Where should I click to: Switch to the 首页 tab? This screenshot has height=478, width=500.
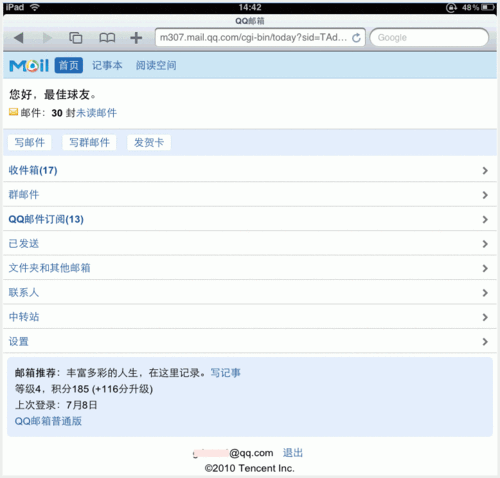[x=69, y=65]
